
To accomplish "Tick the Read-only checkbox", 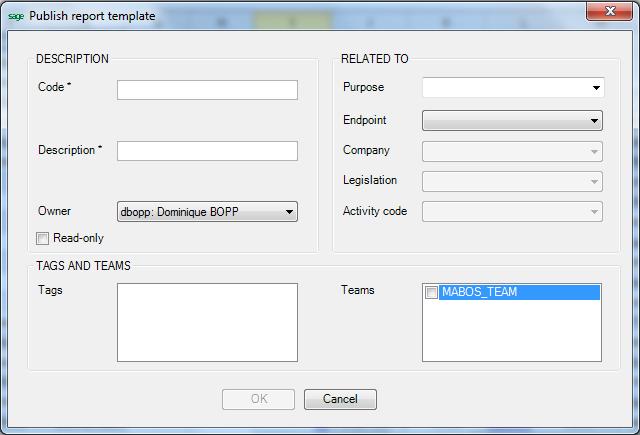I will click(x=42, y=239).
